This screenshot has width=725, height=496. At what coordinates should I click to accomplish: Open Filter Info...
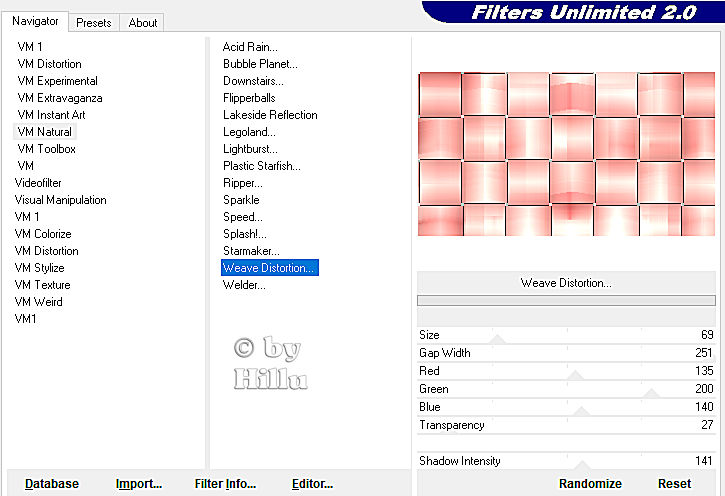pos(225,484)
